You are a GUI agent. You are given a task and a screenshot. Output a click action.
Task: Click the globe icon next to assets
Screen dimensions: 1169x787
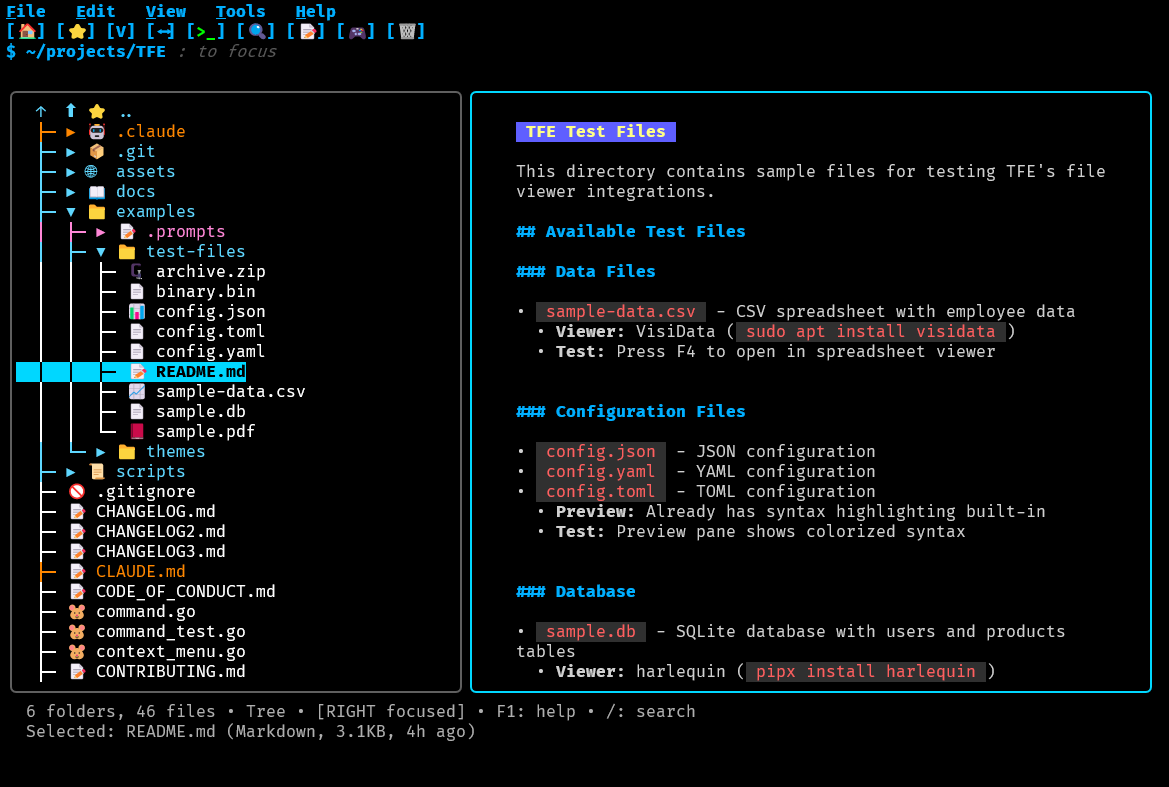coord(90,171)
